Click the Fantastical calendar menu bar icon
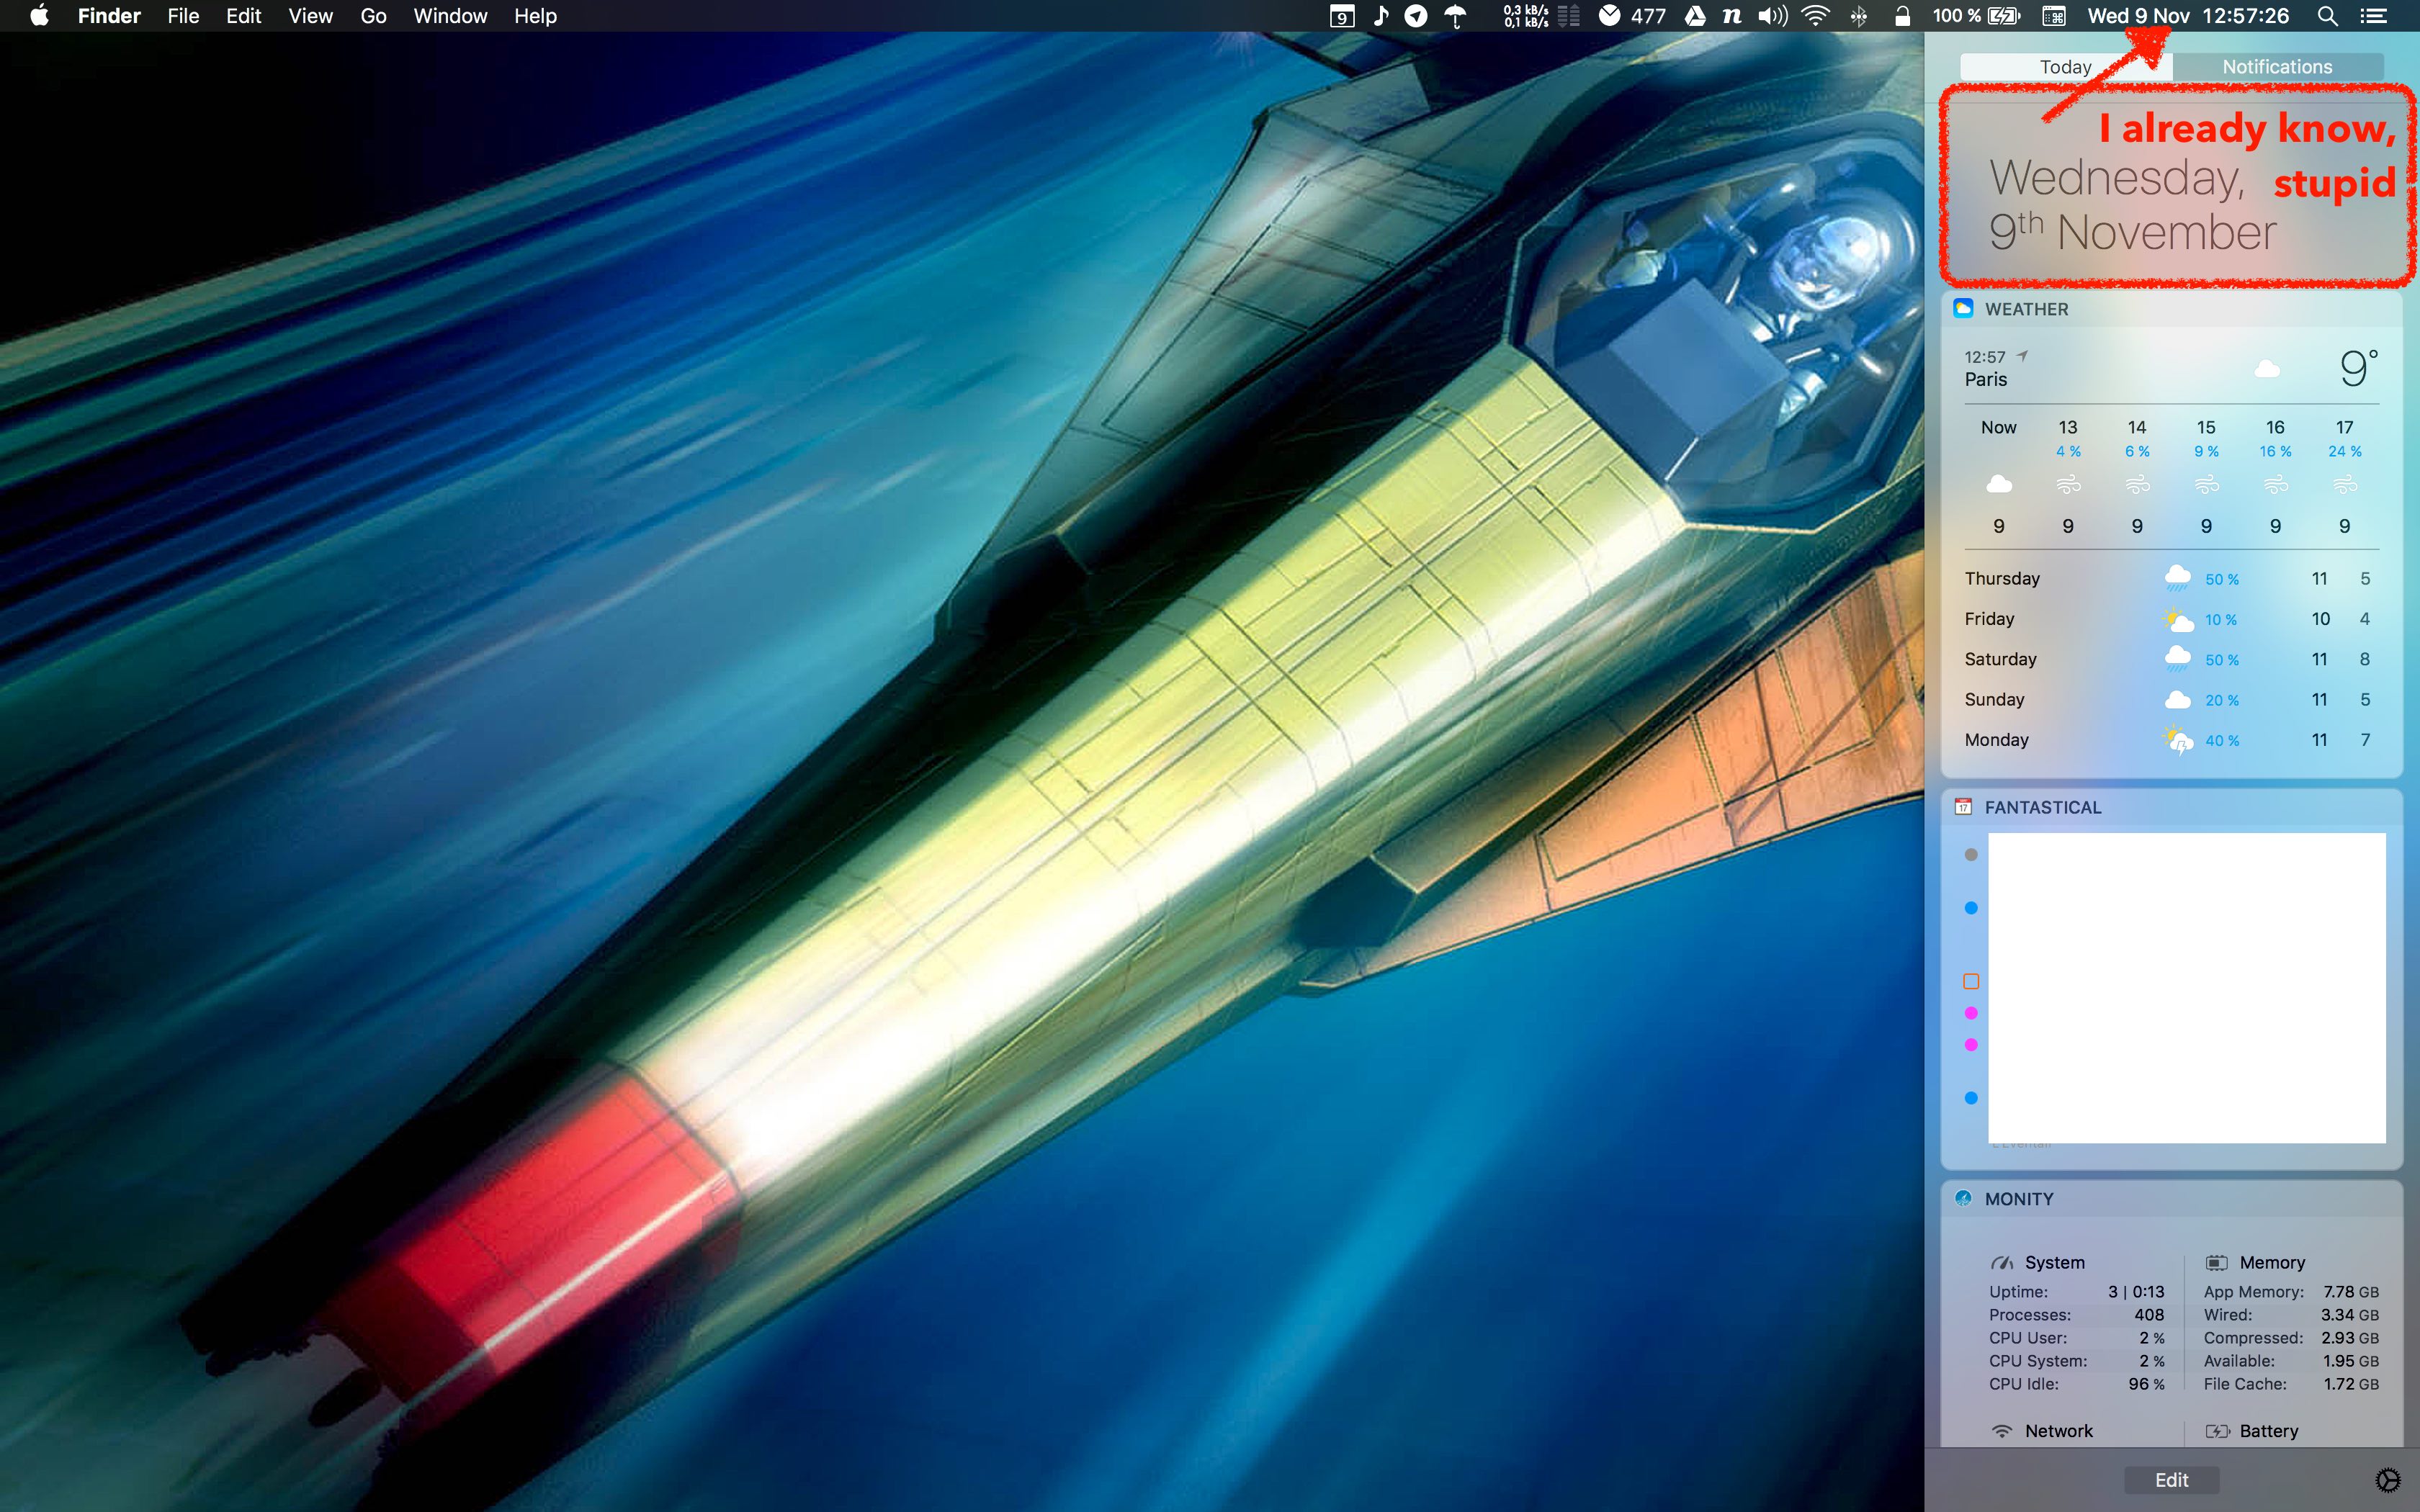This screenshot has width=2420, height=1512. [x=1342, y=16]
